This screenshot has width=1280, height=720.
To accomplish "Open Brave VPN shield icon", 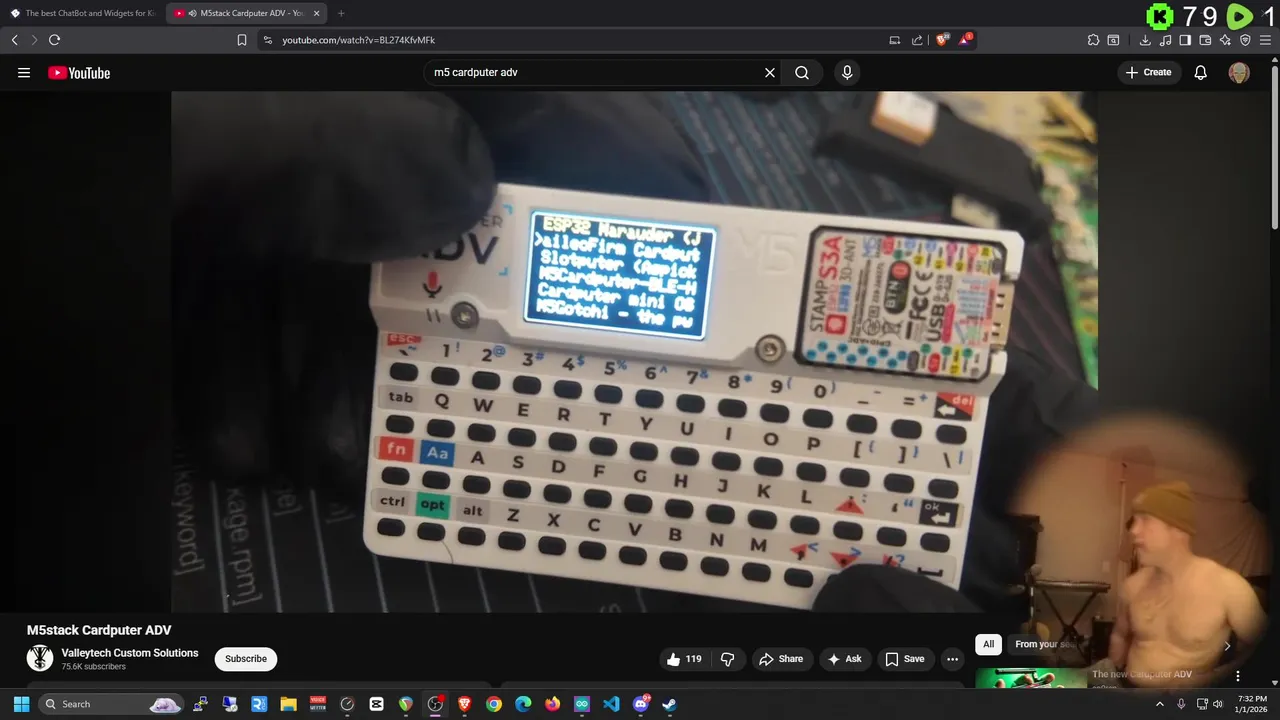I will (1245, 40).
